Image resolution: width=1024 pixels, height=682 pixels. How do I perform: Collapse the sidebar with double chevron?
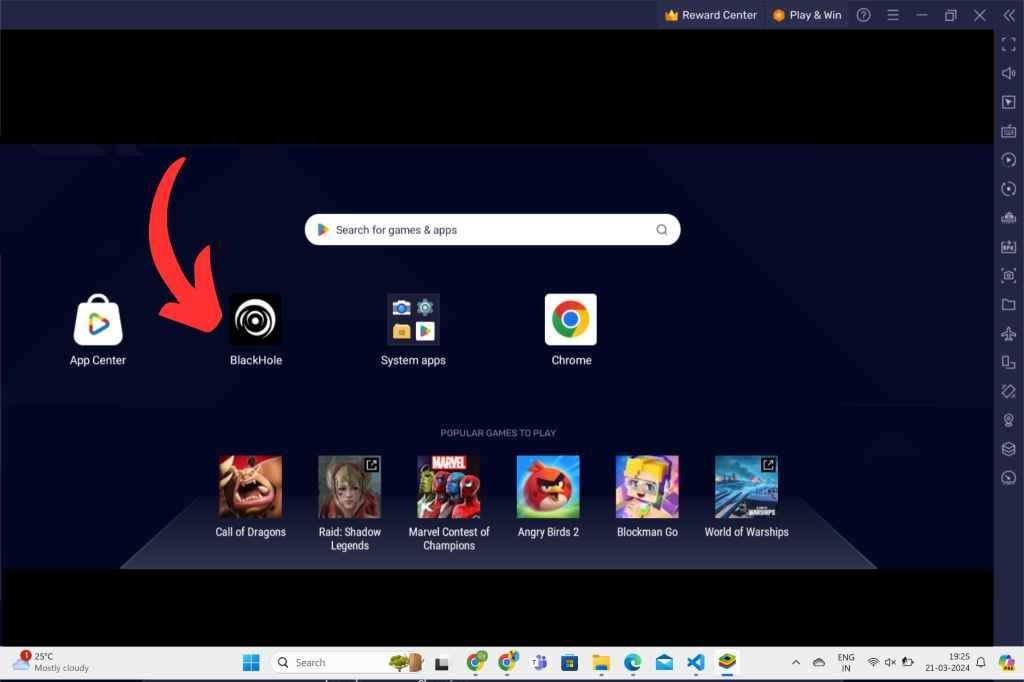[1008, 15]
